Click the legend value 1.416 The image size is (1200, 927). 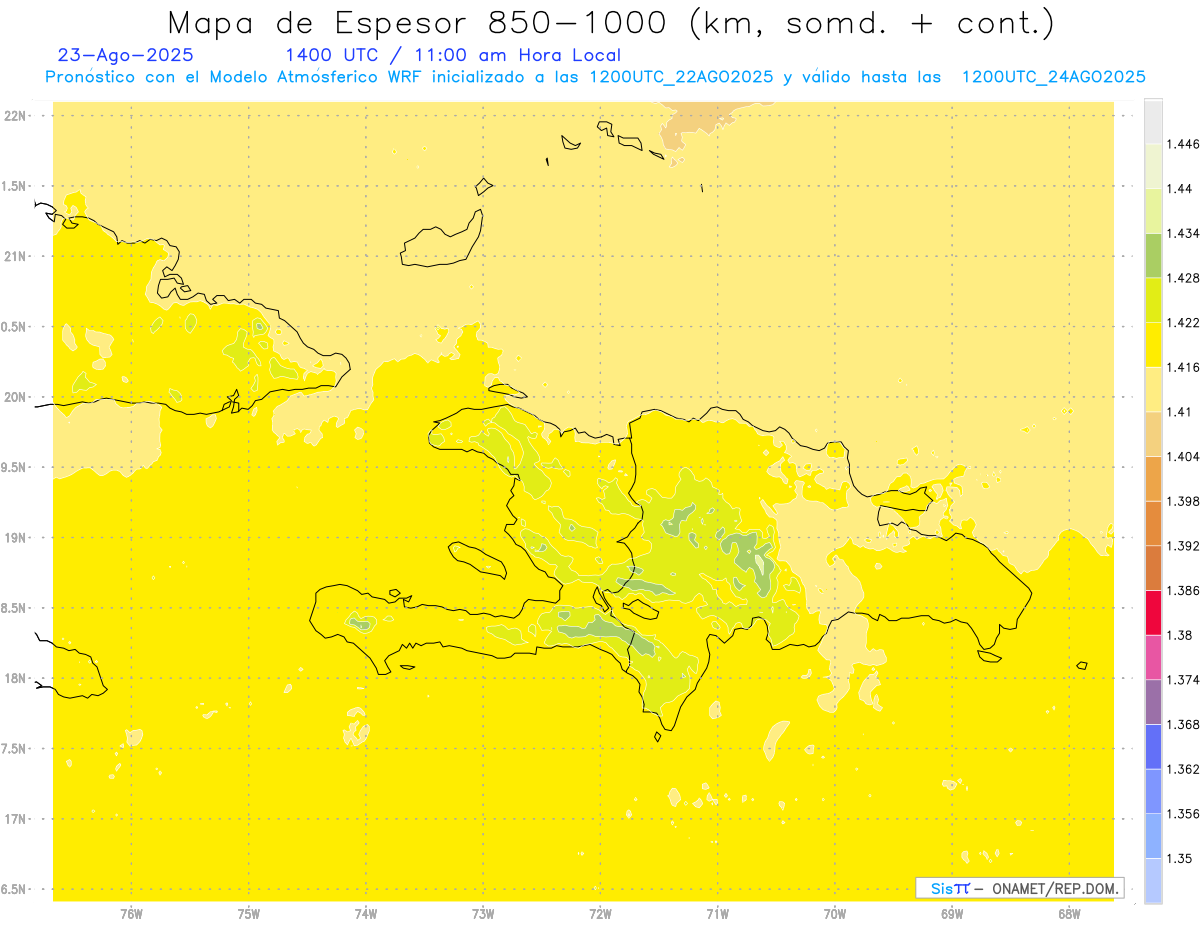pyautogui.click(x=1183, y=367)
